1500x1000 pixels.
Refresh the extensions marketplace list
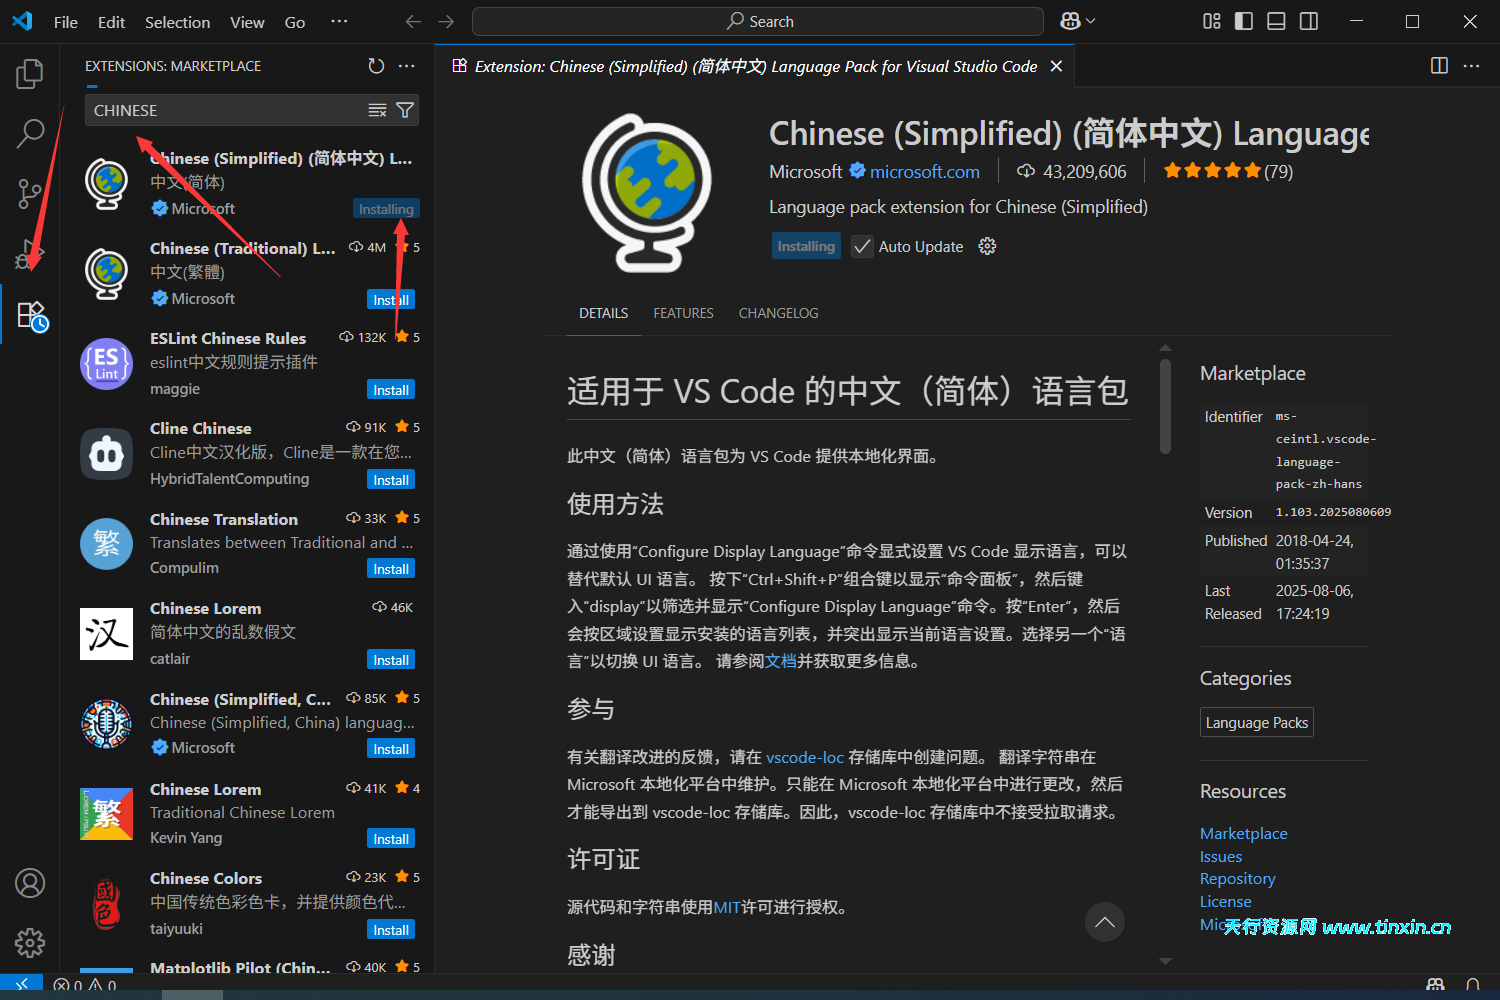point(376,66)
